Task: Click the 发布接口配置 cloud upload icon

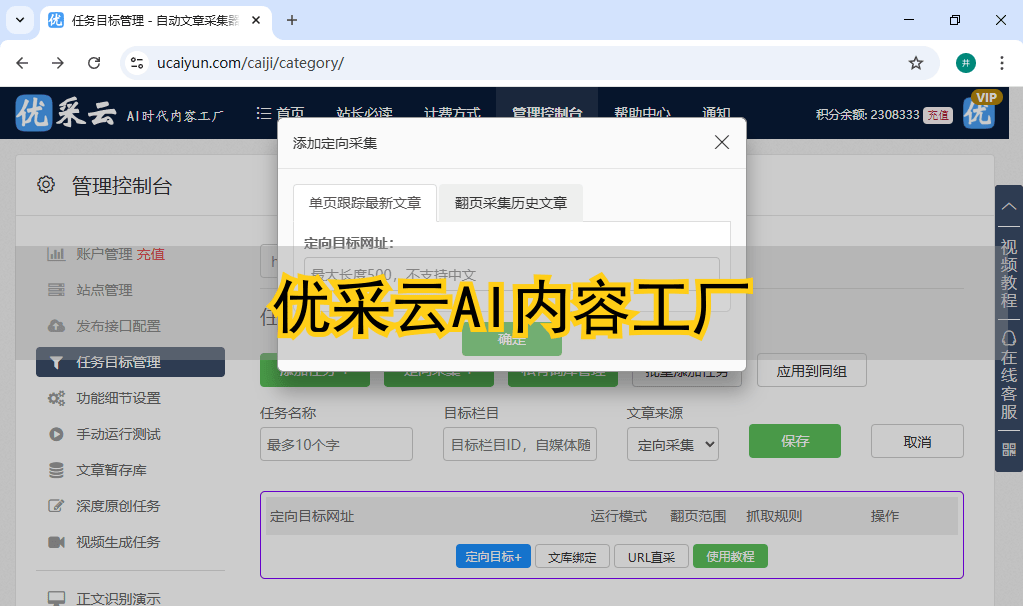Action: coord(57,326)
